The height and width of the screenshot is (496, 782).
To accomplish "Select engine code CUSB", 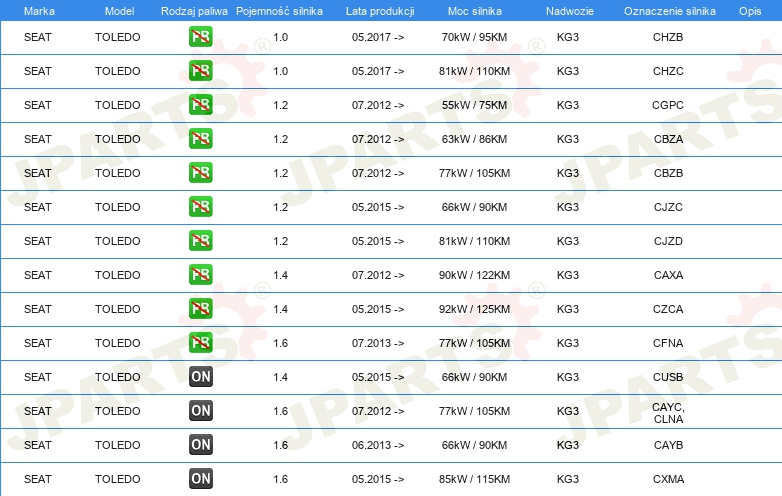I will click(668, 377).
